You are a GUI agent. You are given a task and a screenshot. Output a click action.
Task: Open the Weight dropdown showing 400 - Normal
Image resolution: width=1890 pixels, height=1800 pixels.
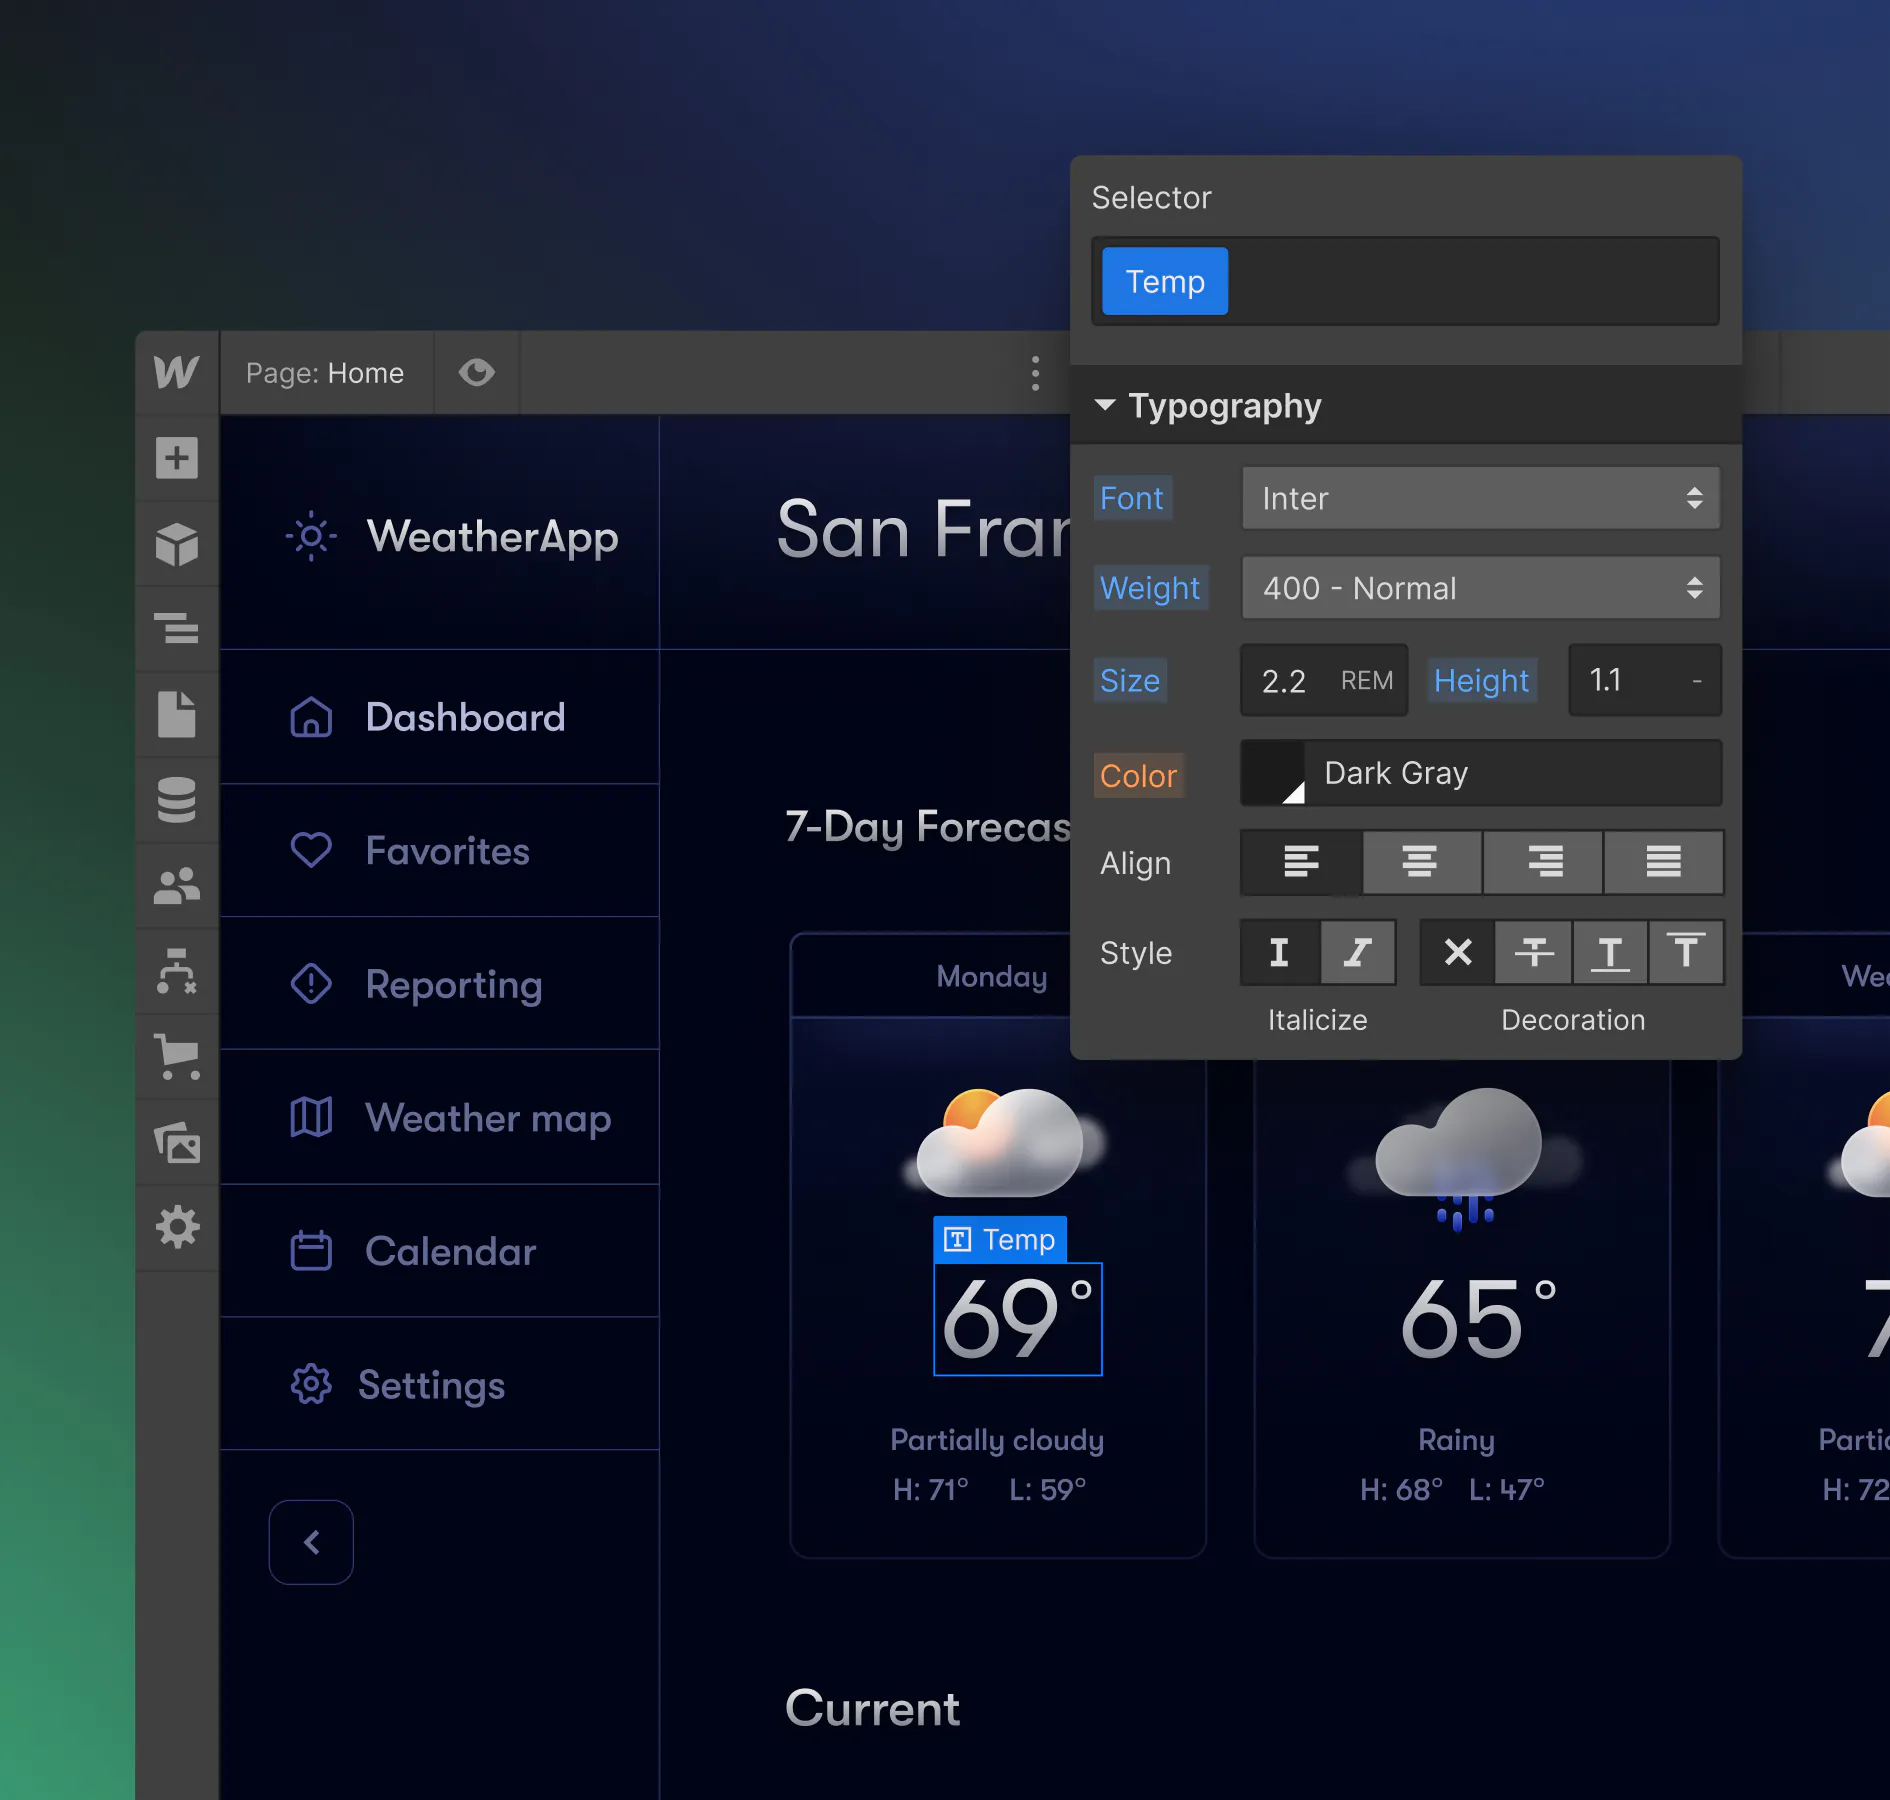(1480, 588)
